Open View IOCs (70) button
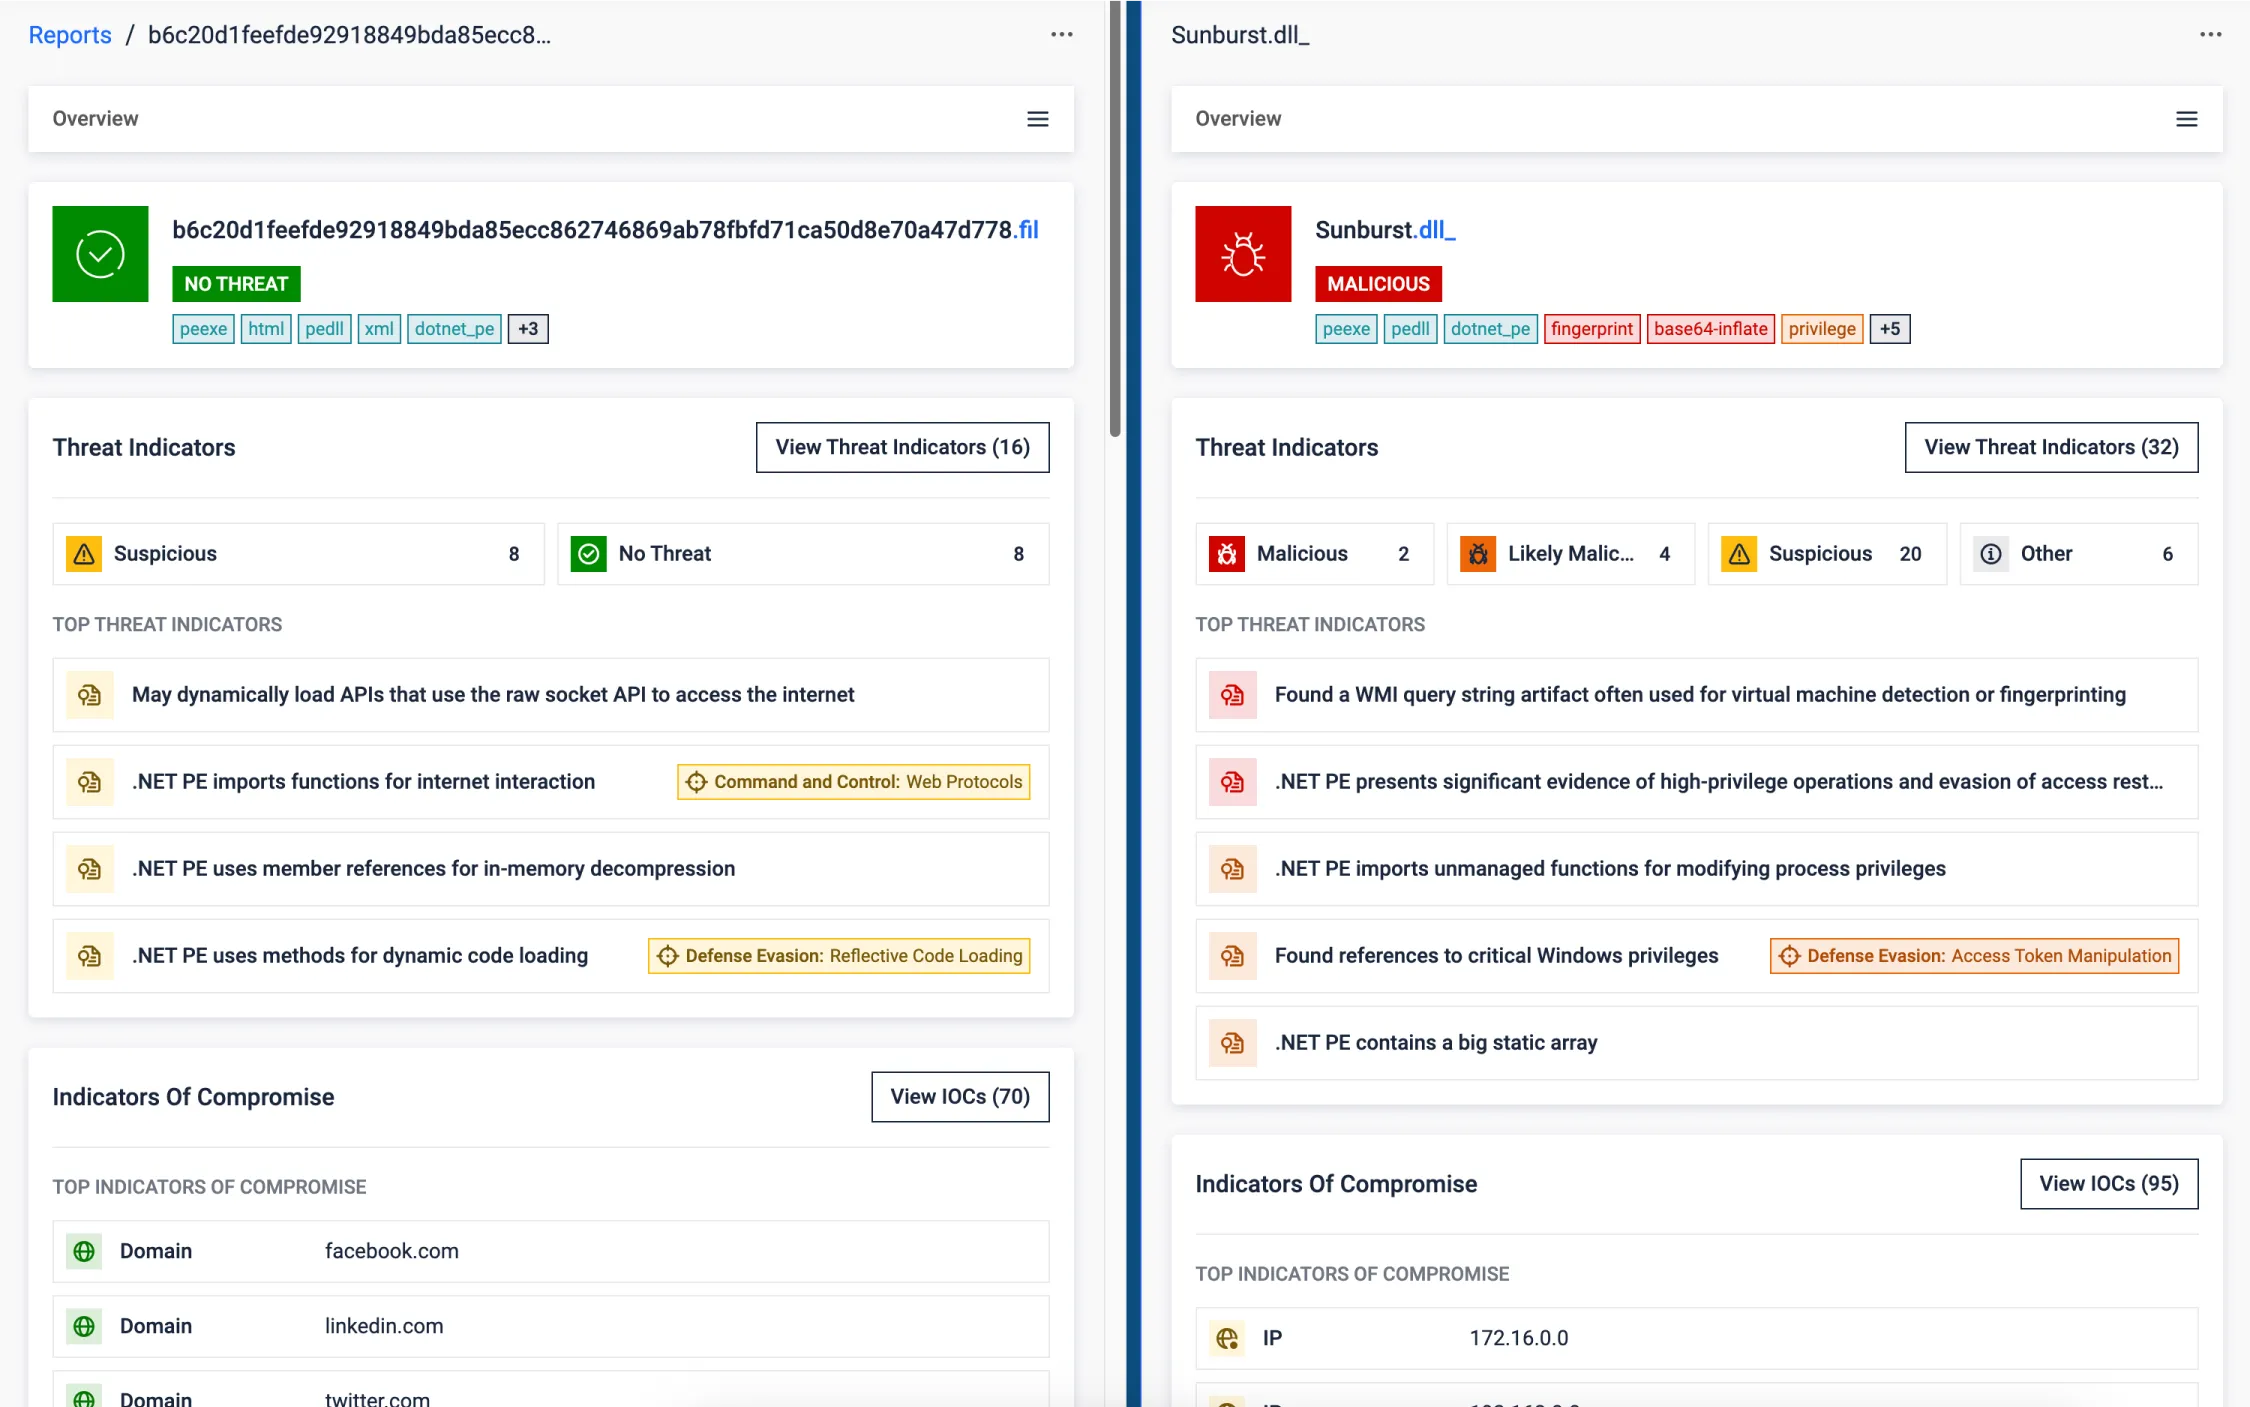 [959, 1097]
